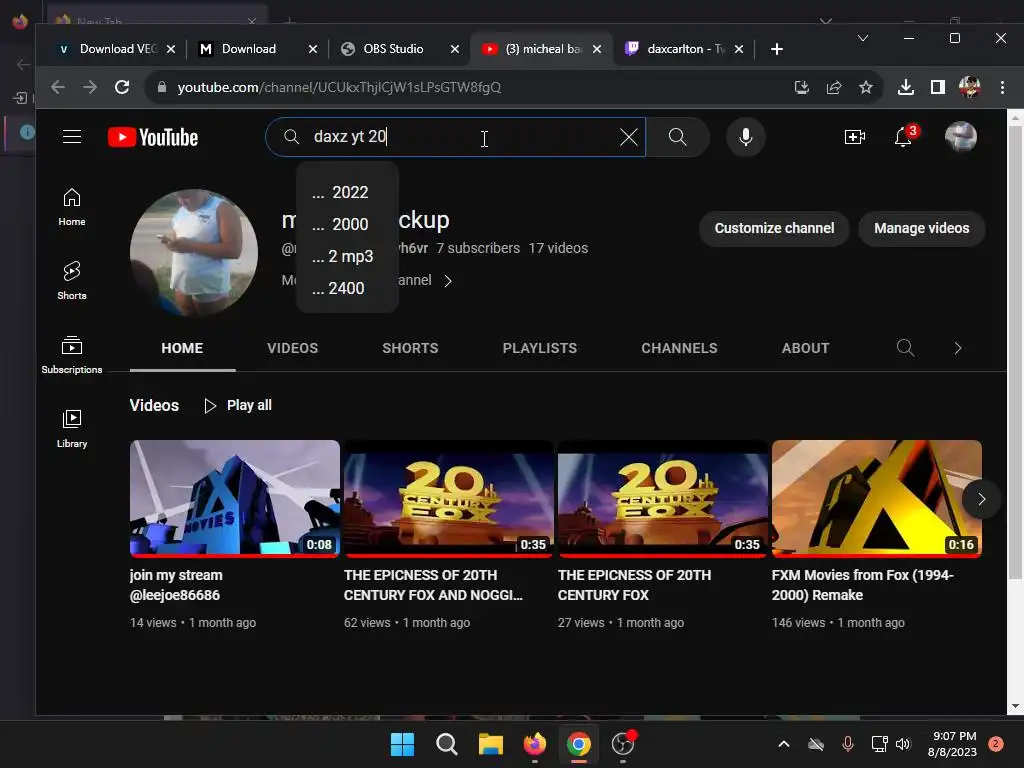1024x768 pixels.
Task: Open Chrome three-dot menu
Action: coord(1002,87)
